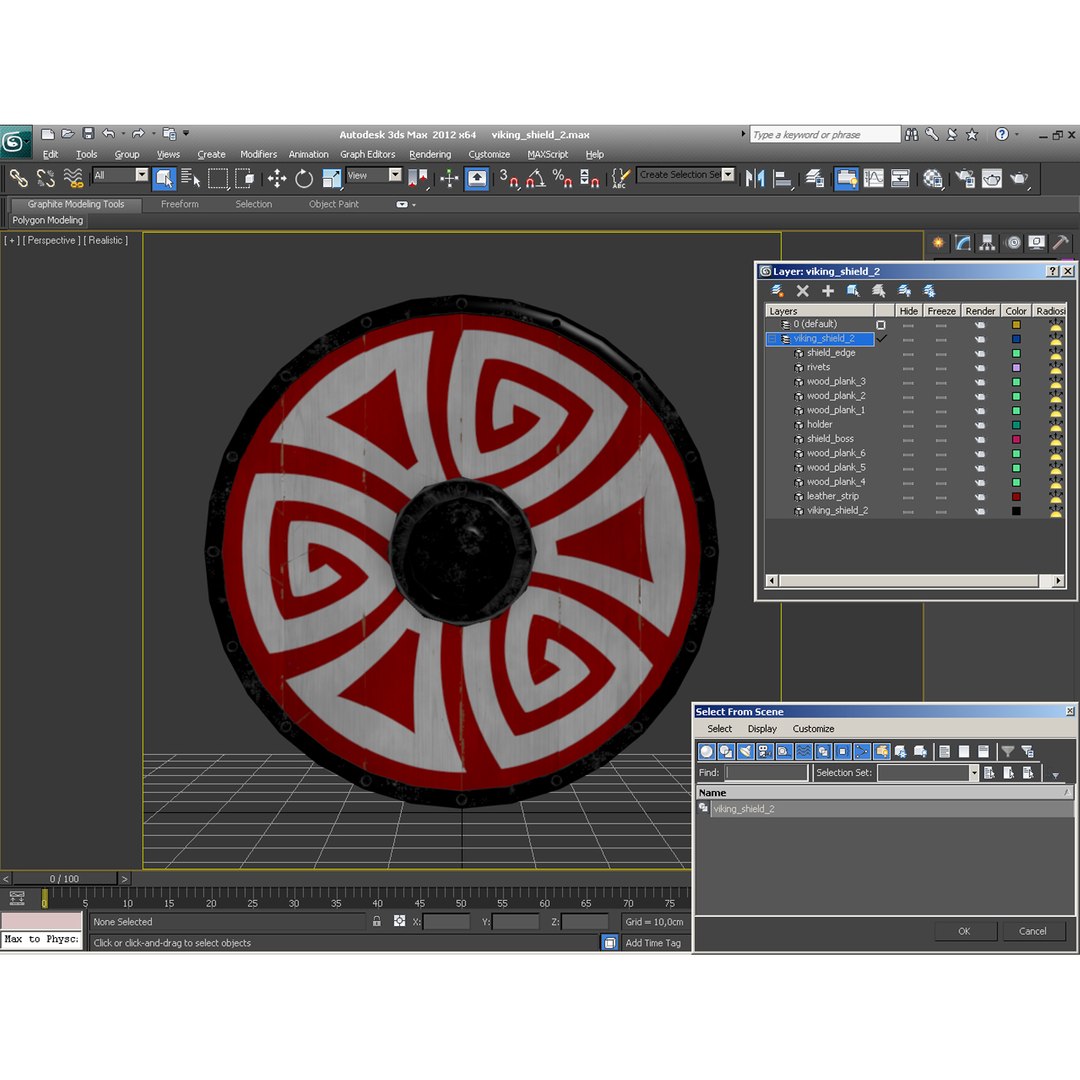Screen dimensions: 1080x1080
Task: Click the binoculars search icon
Action: point(911,134)
